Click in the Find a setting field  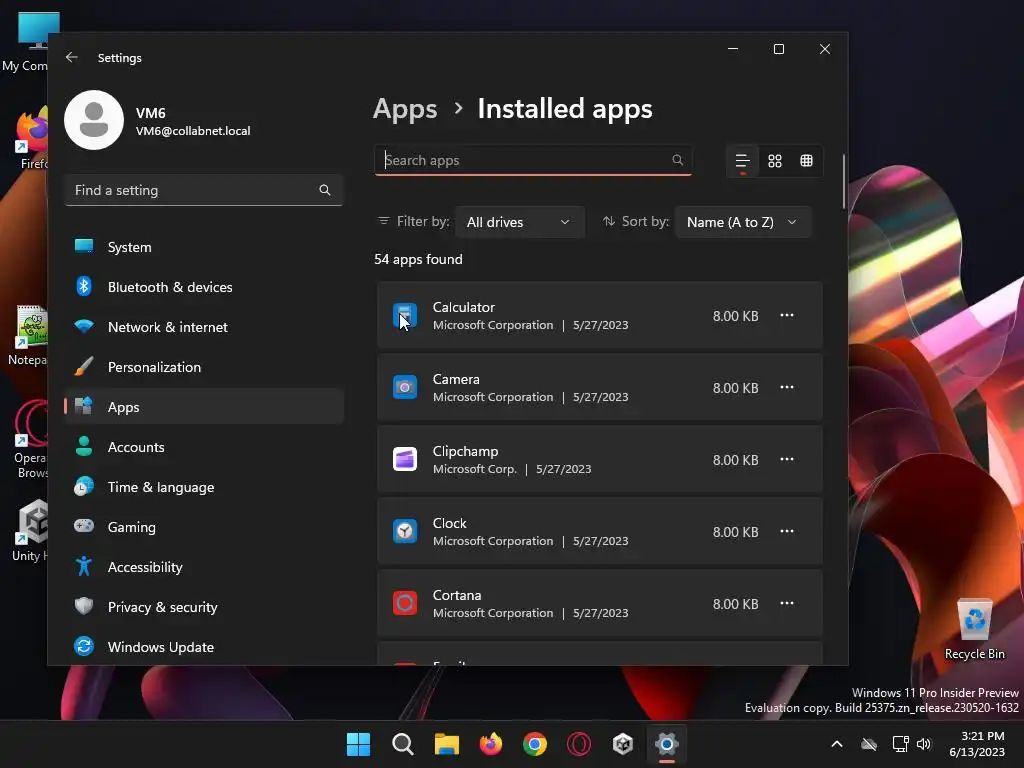(204, 190)
